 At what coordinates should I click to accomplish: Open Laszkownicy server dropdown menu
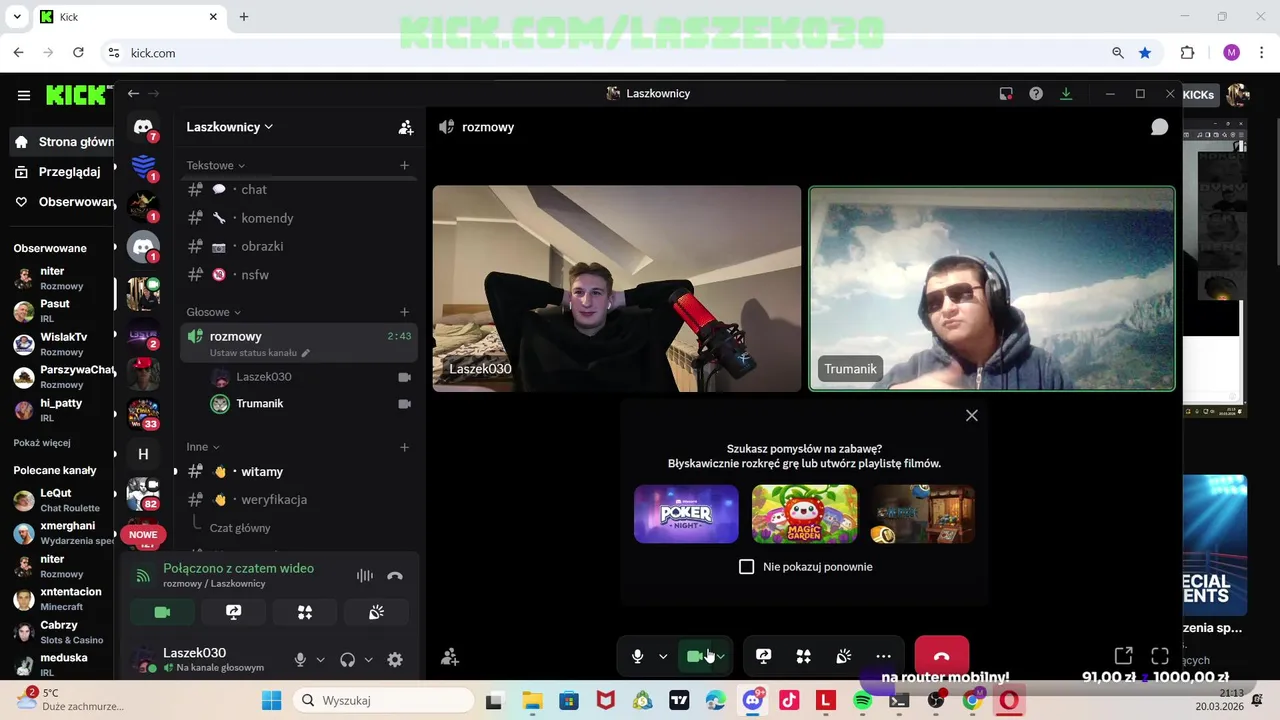tap(230, 127)
